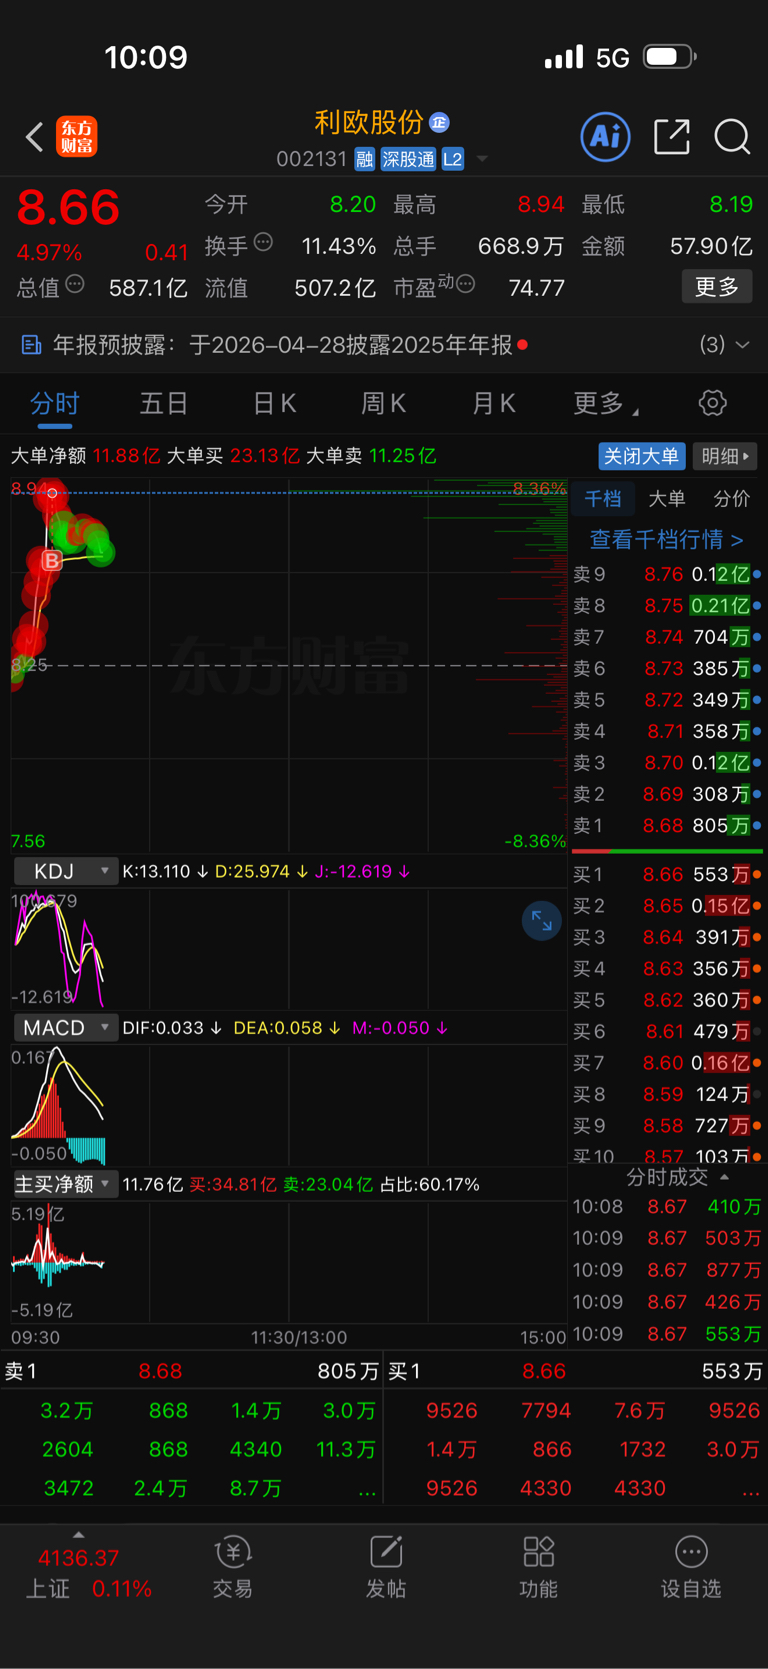Open the 东方财富 logo icon
This screenshot has height=1669, width=768.
77,137
